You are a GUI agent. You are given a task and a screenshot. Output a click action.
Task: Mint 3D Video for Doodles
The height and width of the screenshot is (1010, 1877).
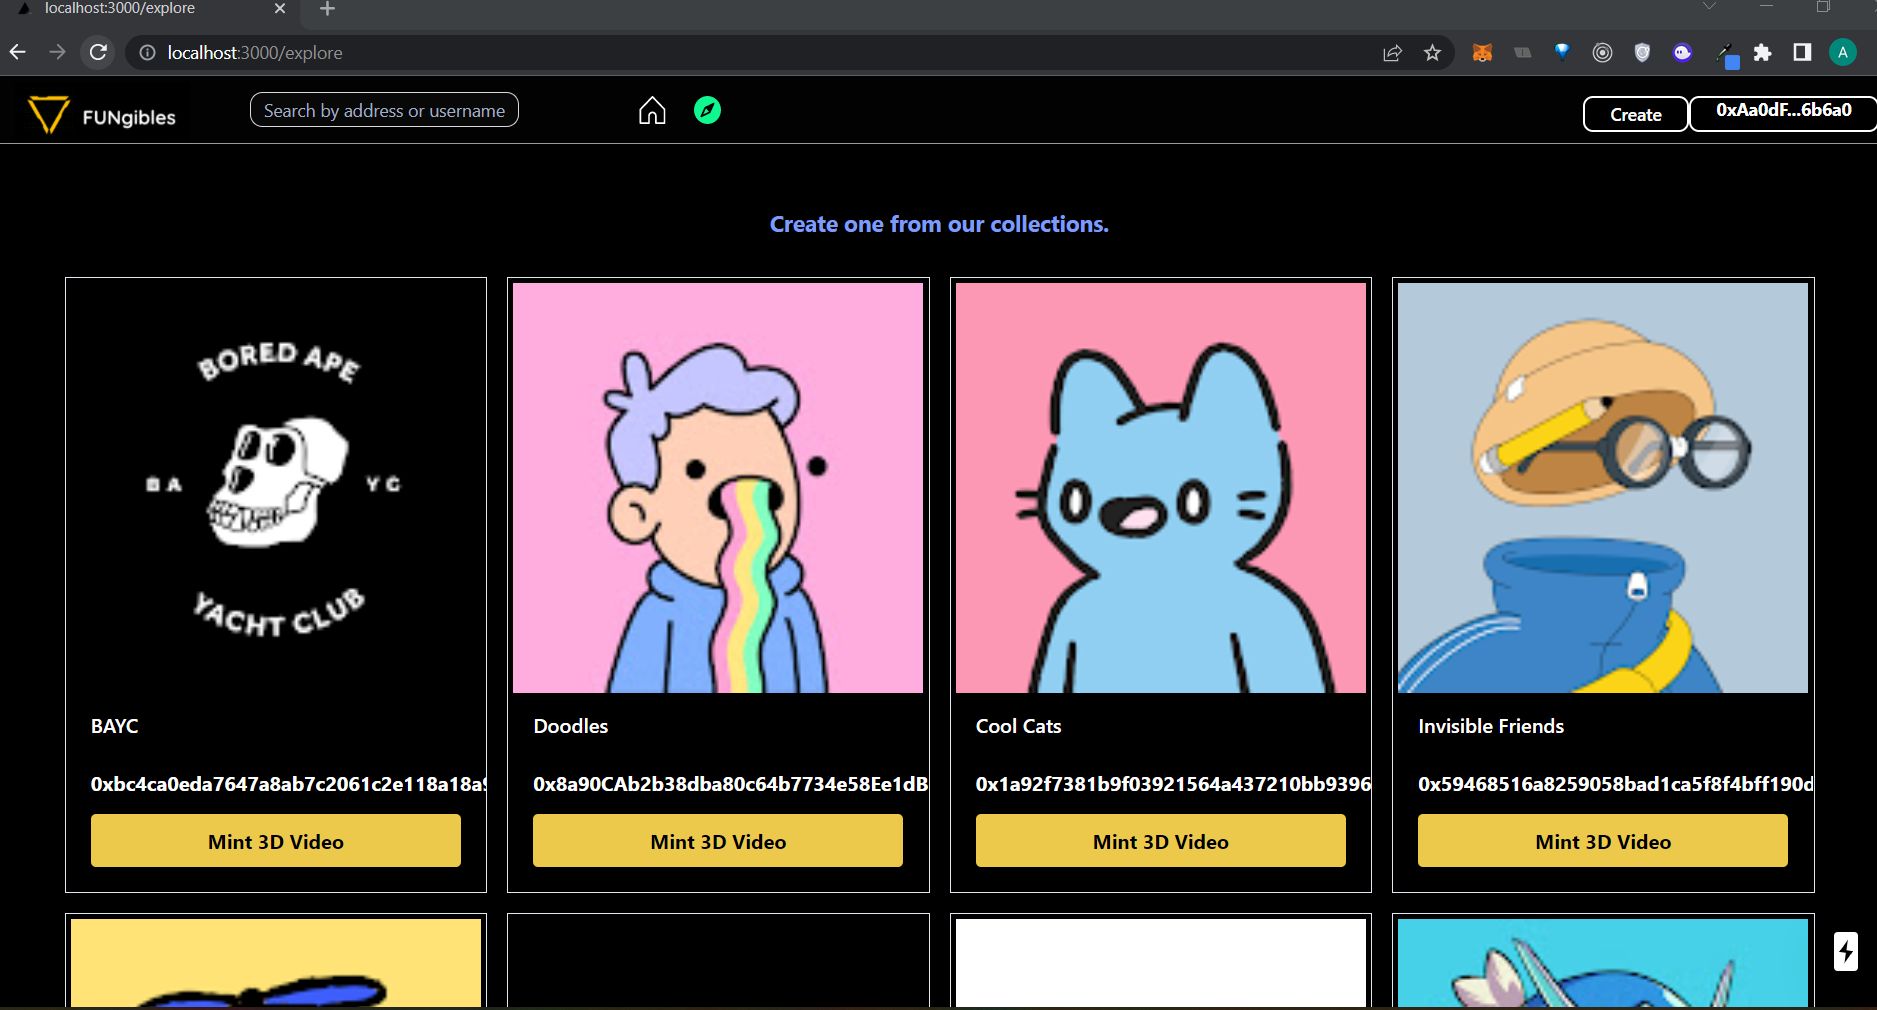coord(718,841)
